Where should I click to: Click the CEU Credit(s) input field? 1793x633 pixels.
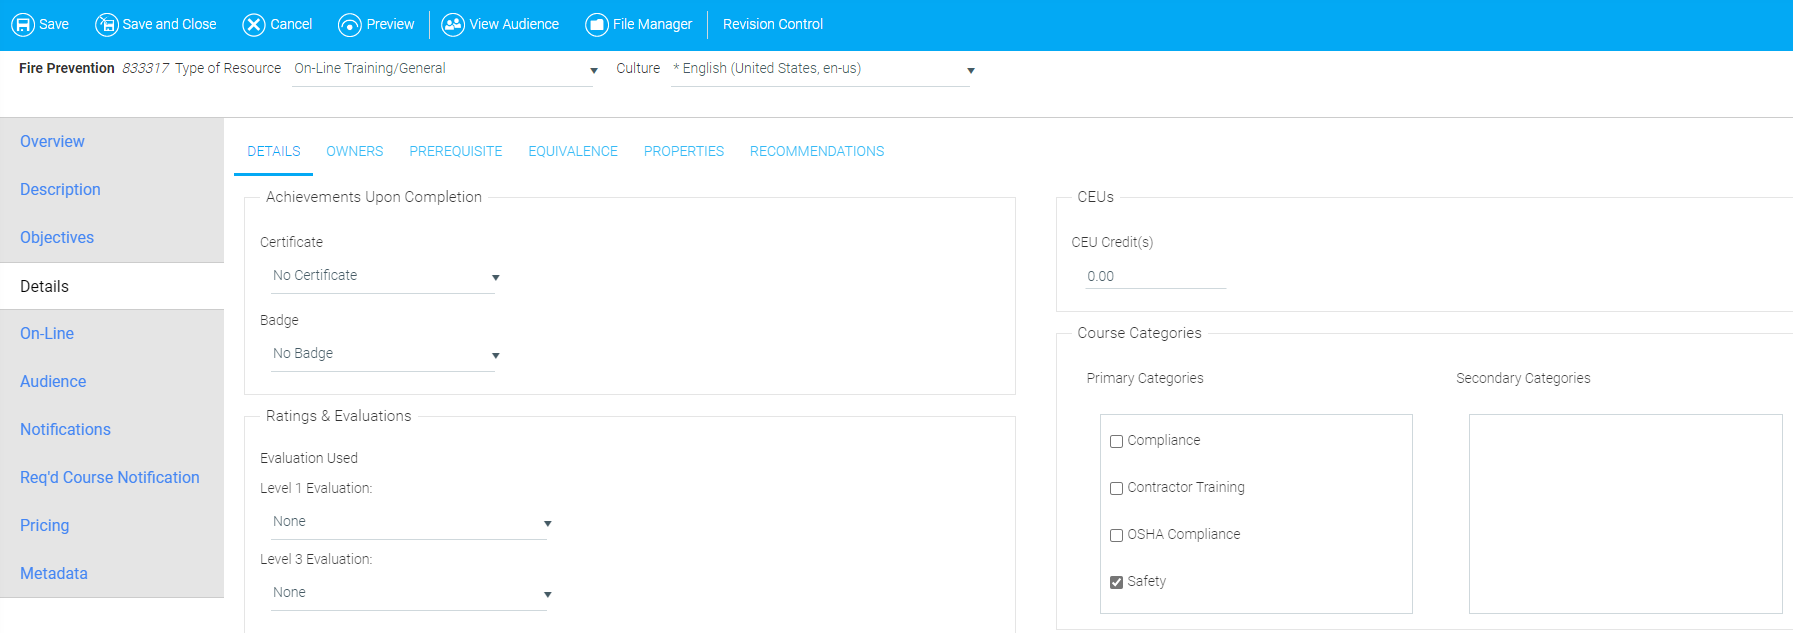(1155, 276)
